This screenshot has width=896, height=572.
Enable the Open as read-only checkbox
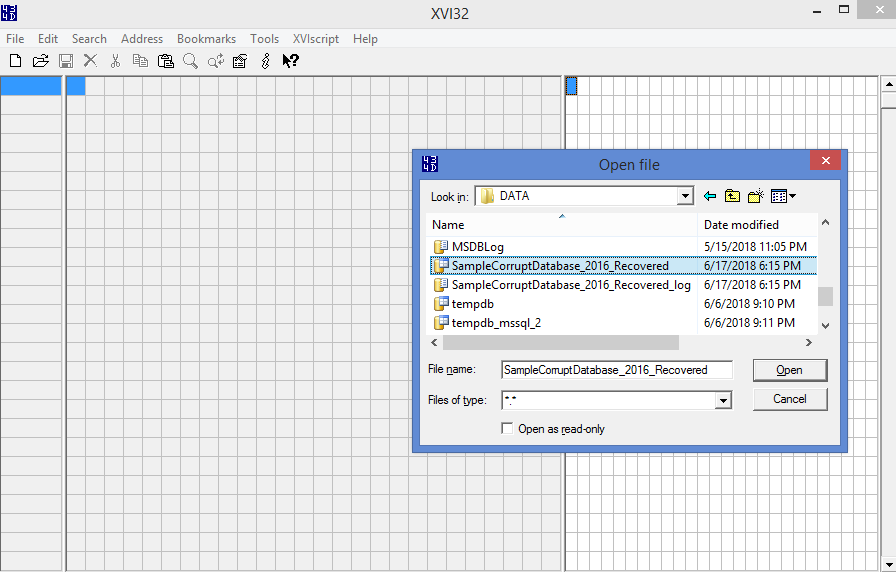507,429
